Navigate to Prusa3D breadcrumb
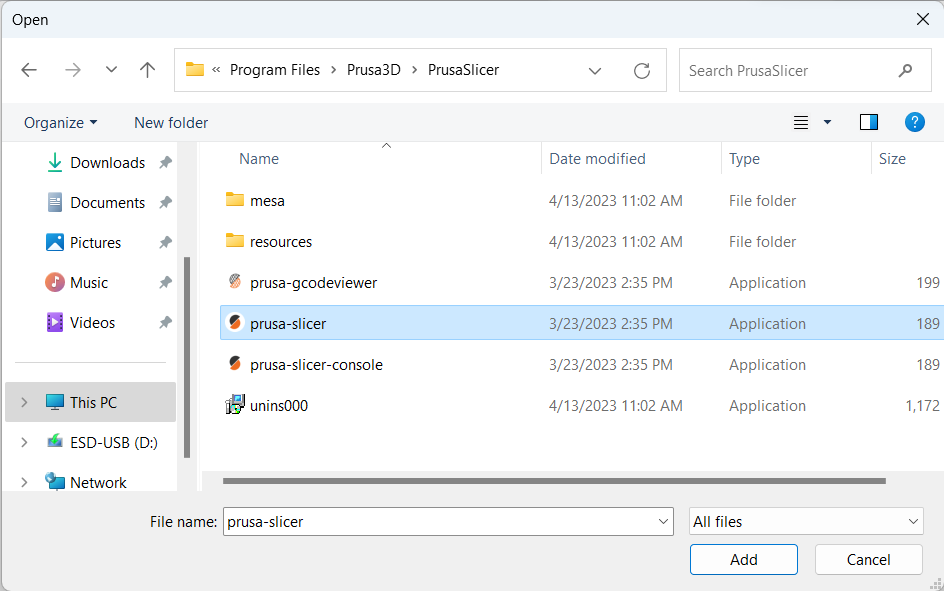 coord(373,70)
